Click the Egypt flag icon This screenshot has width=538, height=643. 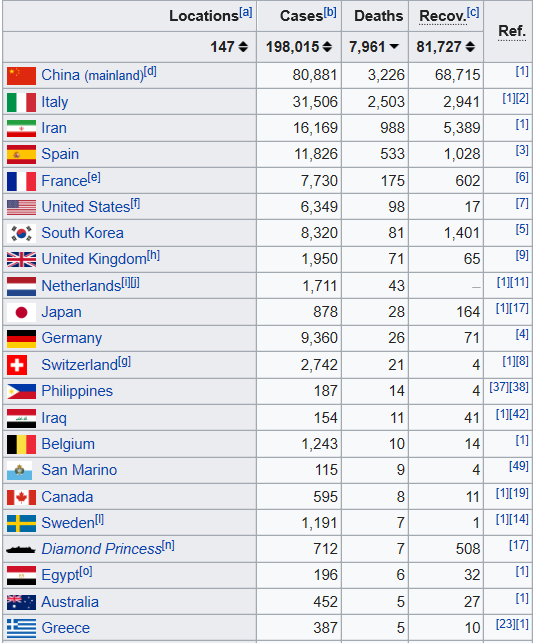point(21,576)
